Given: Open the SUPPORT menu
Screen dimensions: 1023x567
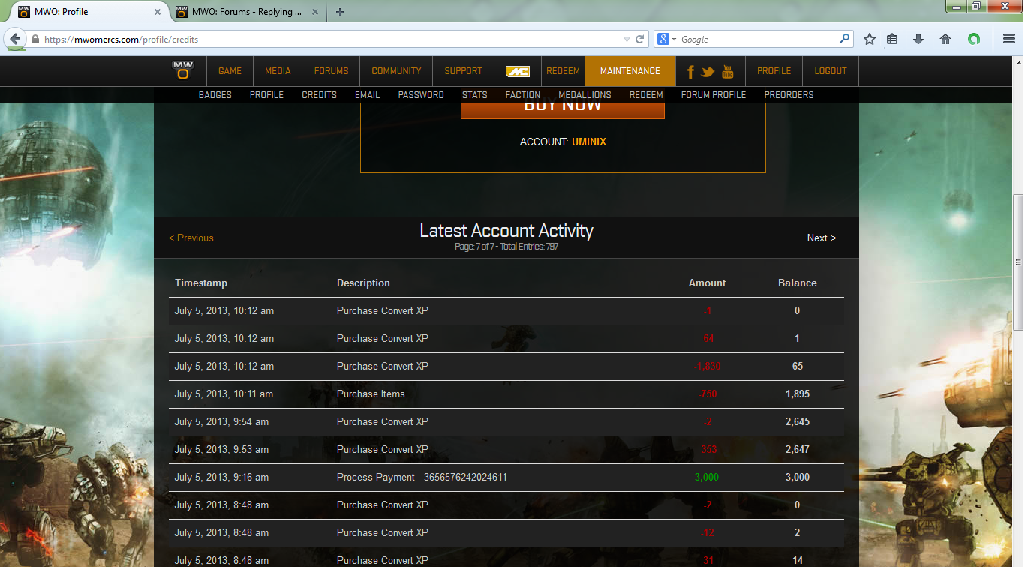Looking at the screenshot, I should [463, 70].
